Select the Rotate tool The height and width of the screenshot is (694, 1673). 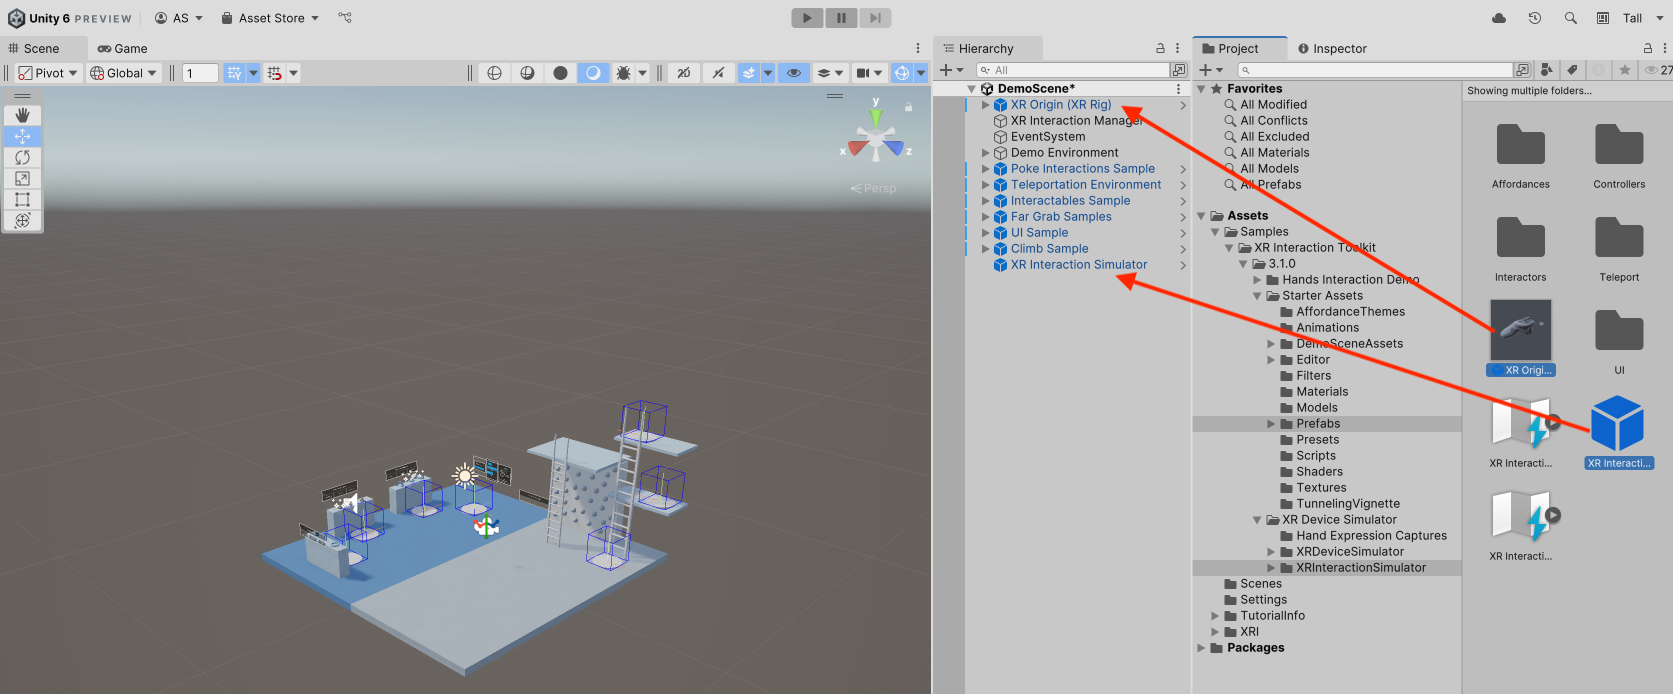point(22,157)
